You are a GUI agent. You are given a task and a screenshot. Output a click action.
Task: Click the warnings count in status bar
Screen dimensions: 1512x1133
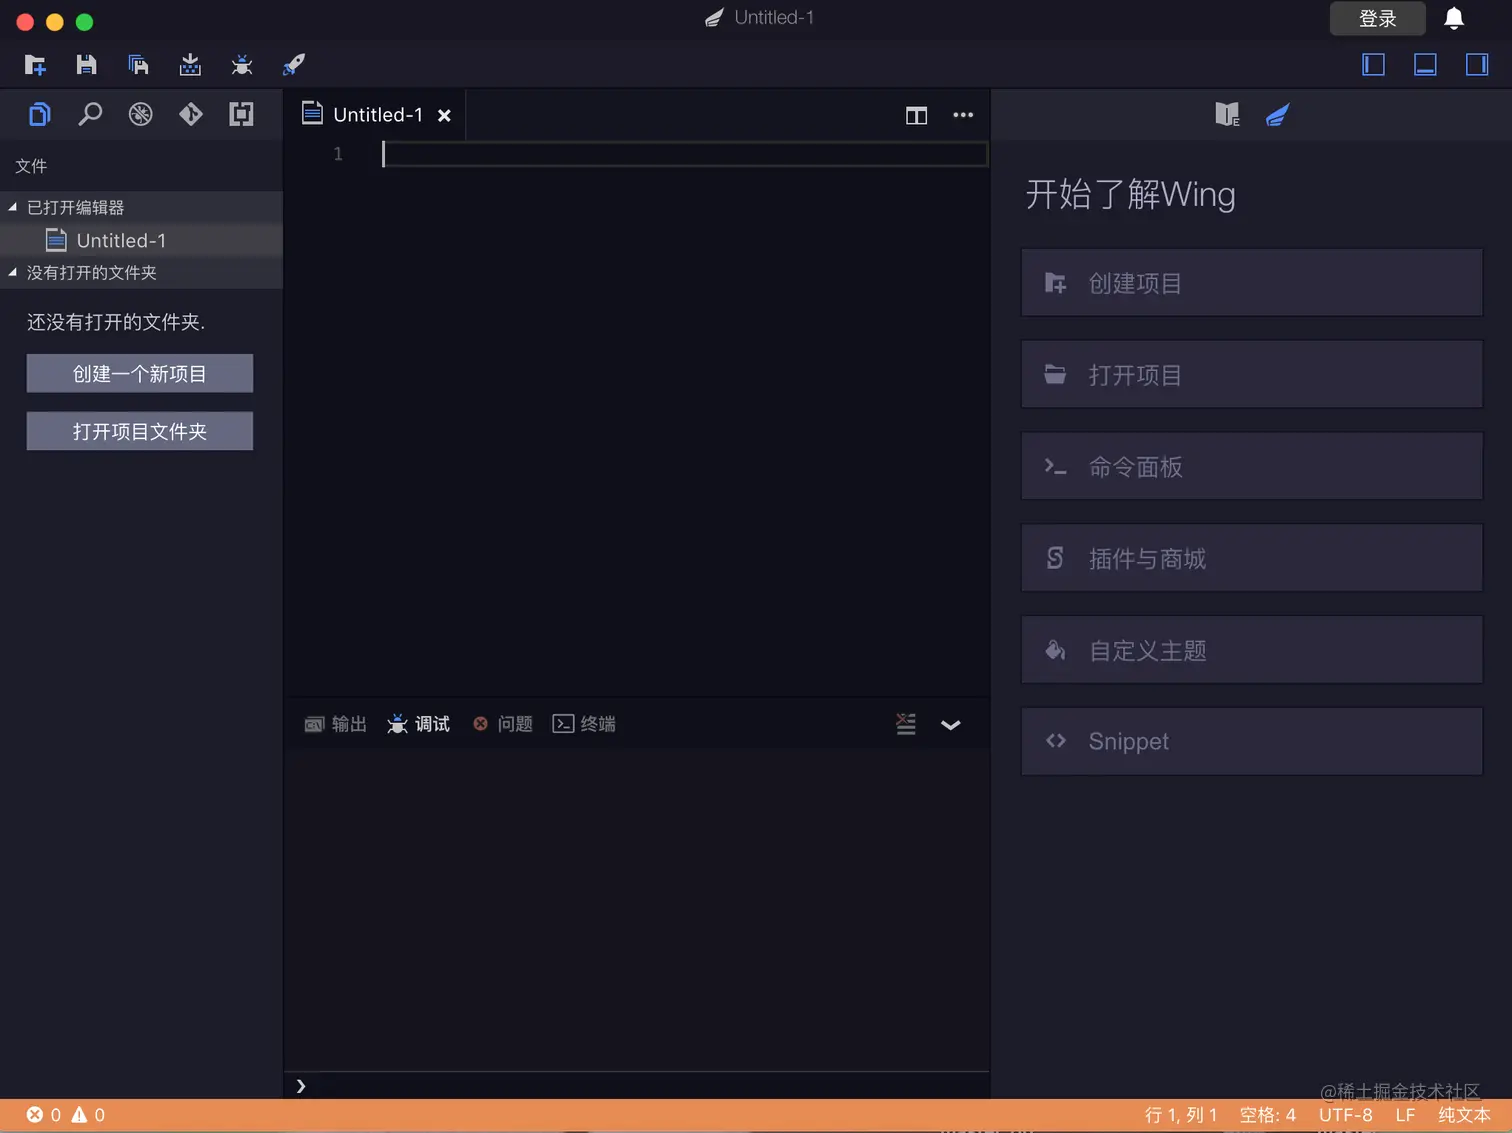tap(88, 1115)
